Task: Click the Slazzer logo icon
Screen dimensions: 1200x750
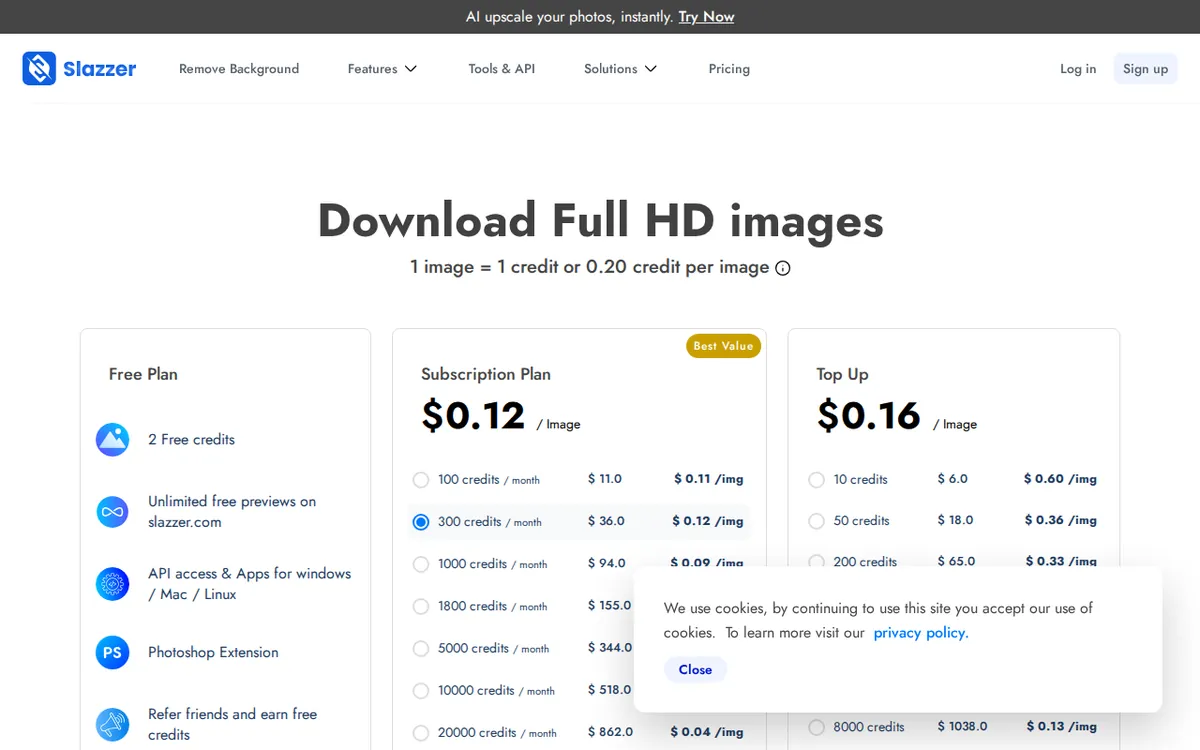Action: [39, 69]
